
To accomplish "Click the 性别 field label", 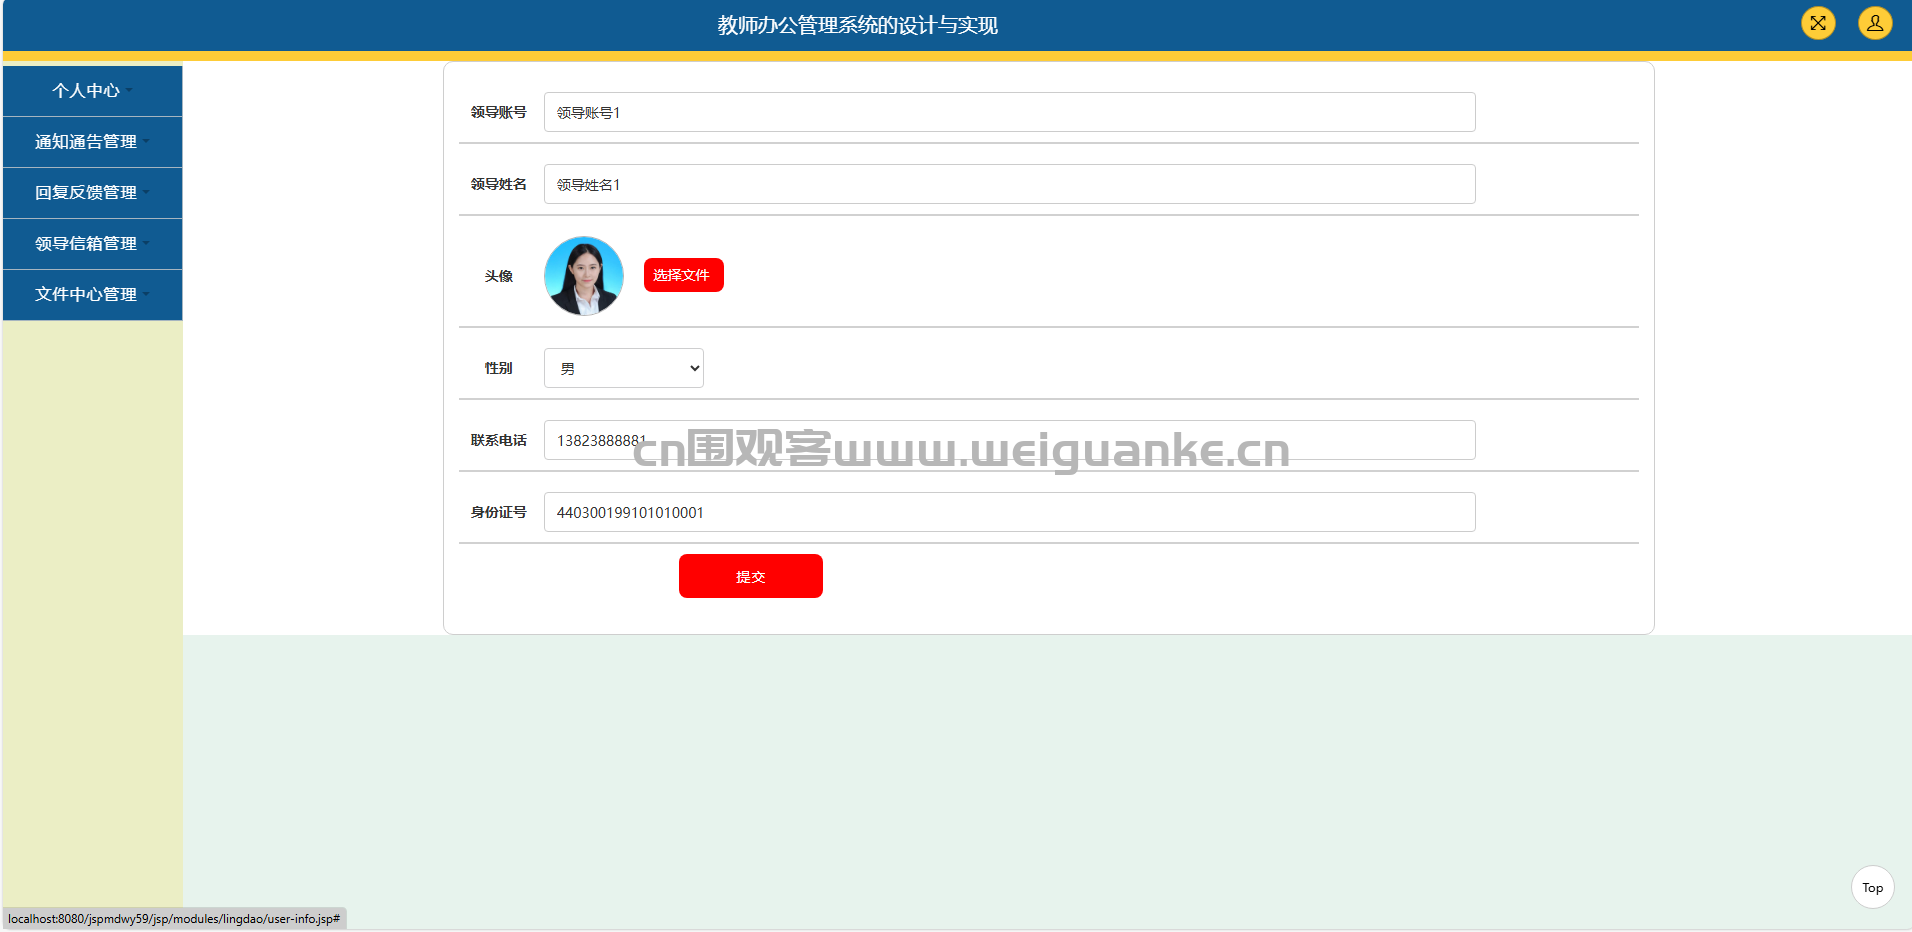I will pyautogui.click(x=498, y=368).
